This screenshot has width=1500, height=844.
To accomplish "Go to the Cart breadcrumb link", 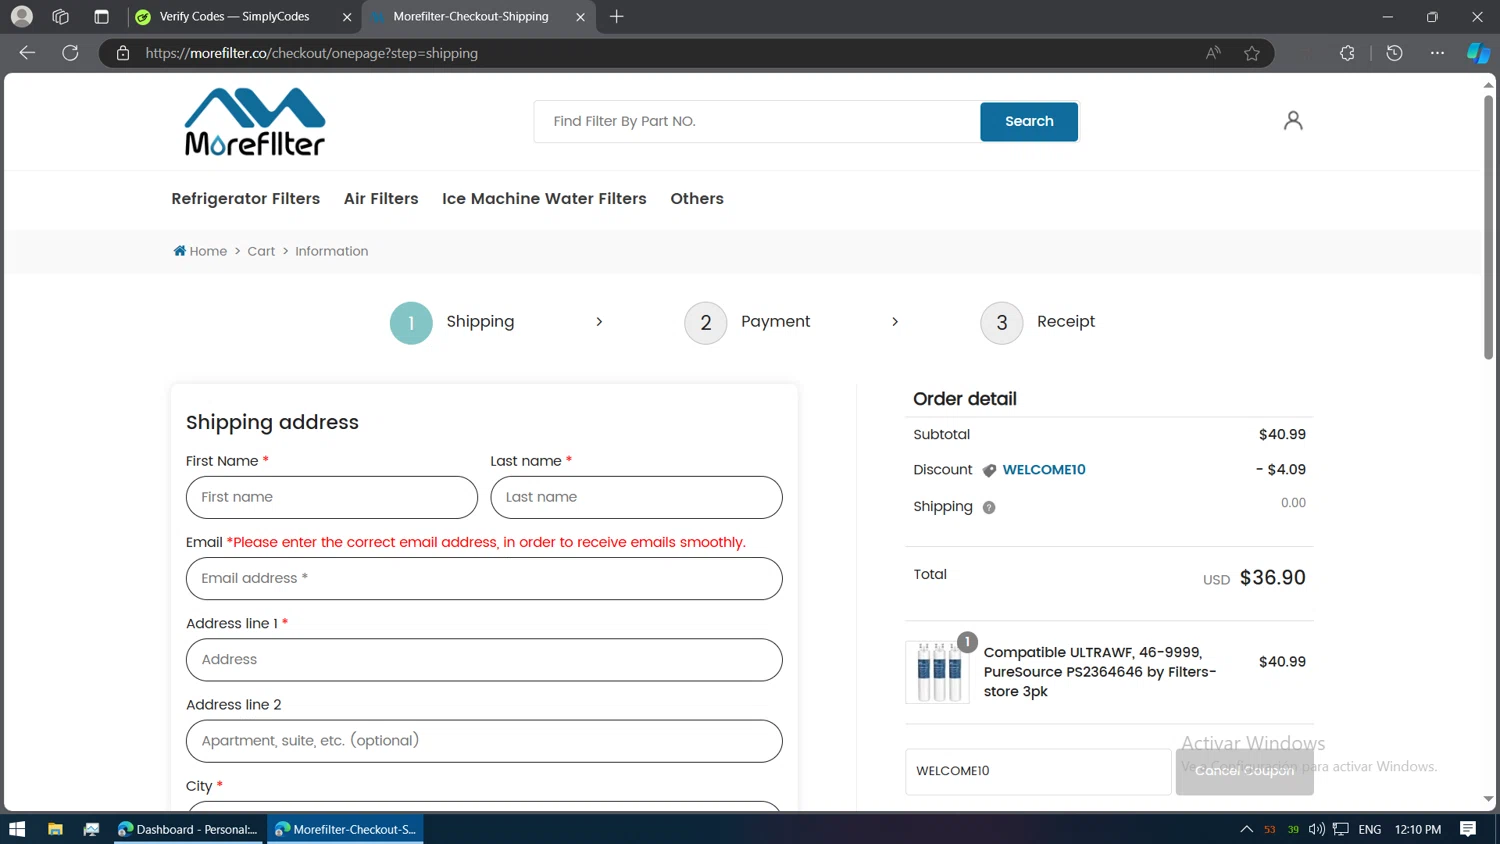I will tap(261, 251).
